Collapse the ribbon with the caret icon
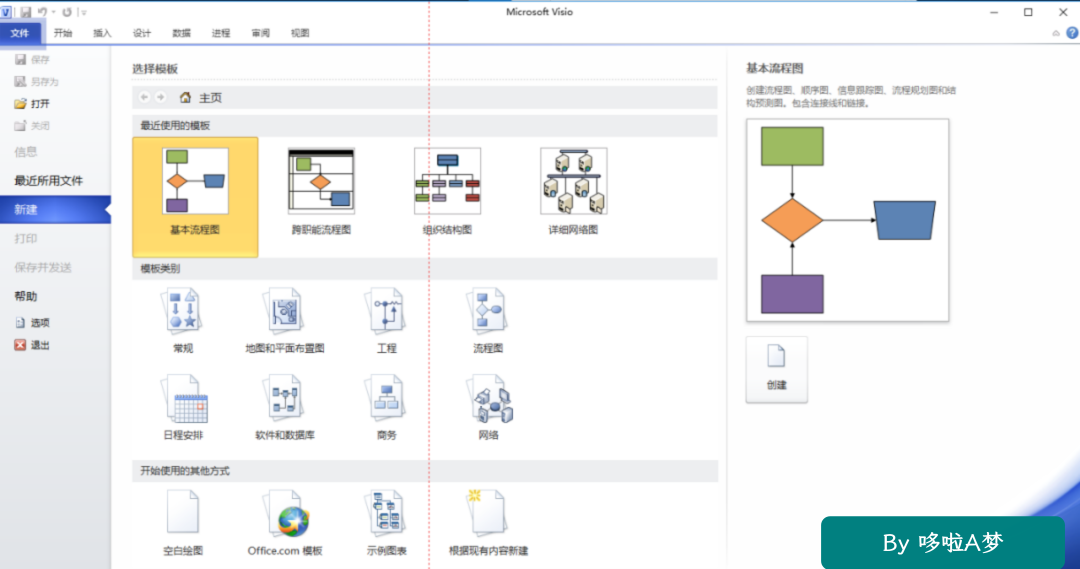 coord(1055,33)
